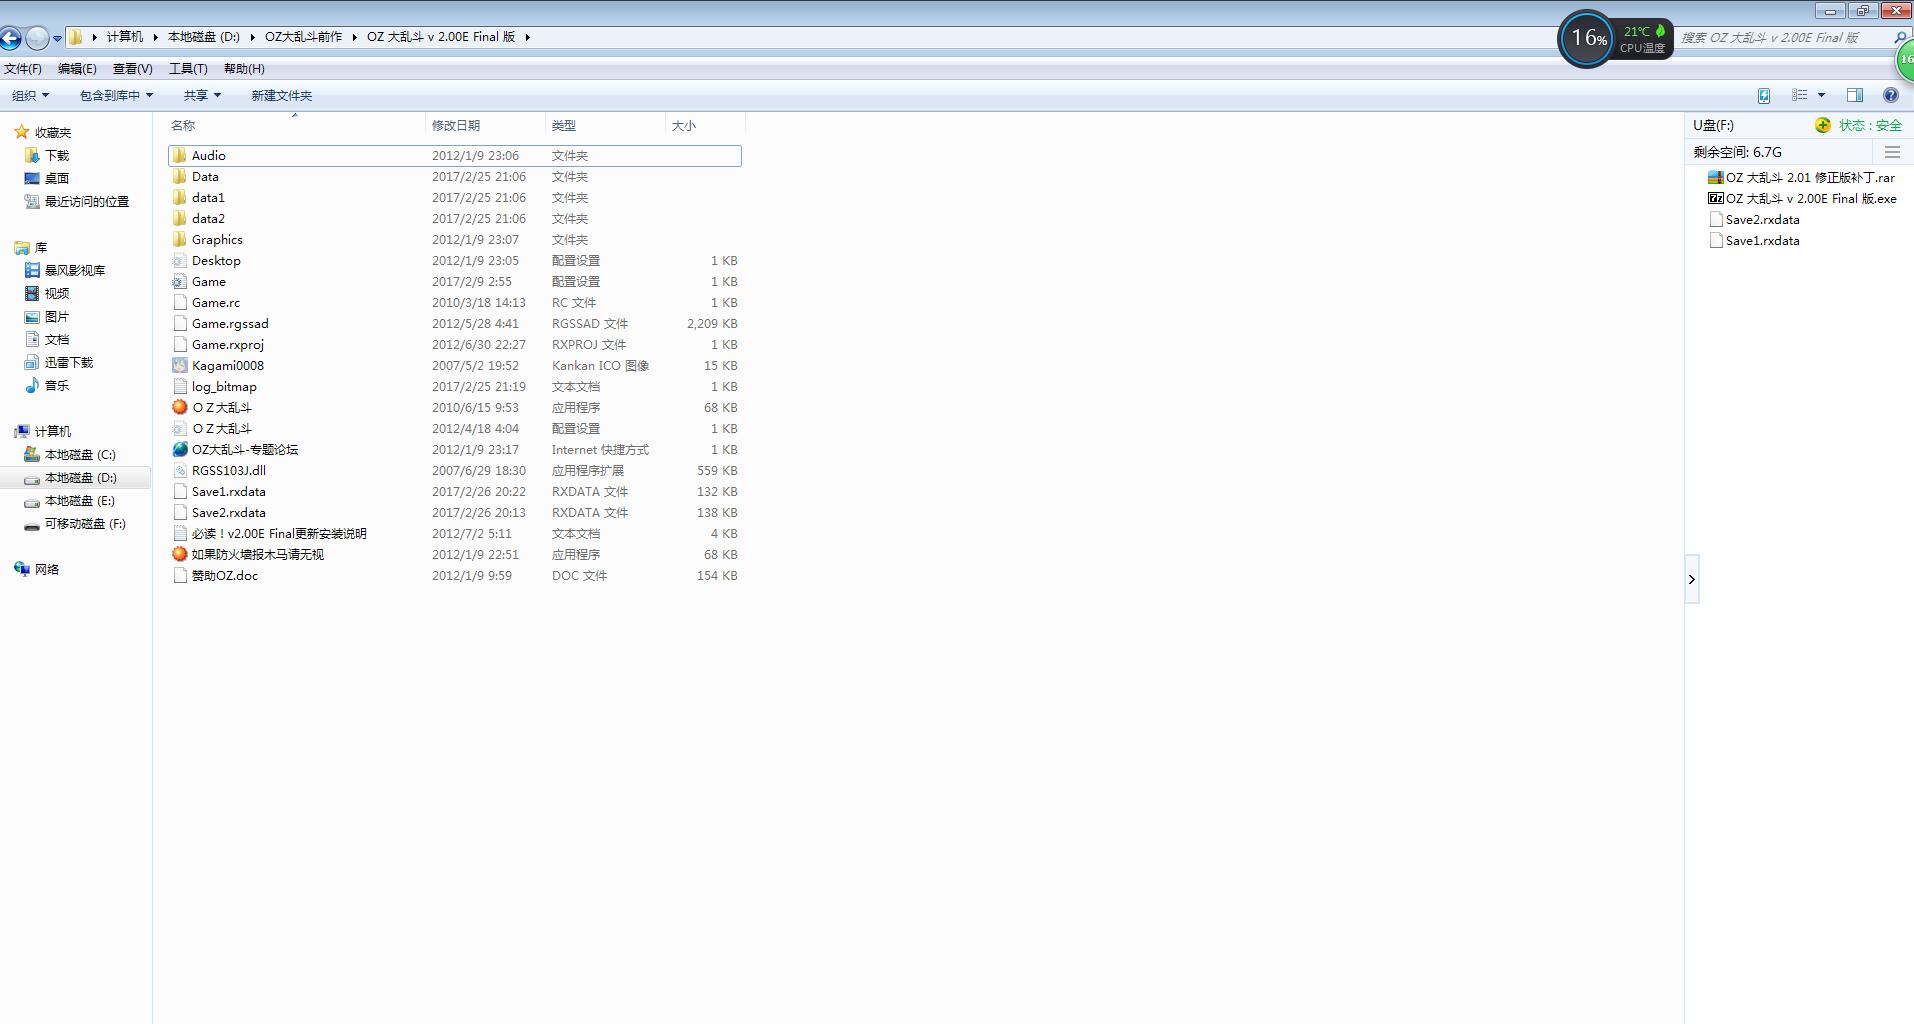Open the 查看(V) menu
Screen dimensions: 1914x1024
click(132, 68)
